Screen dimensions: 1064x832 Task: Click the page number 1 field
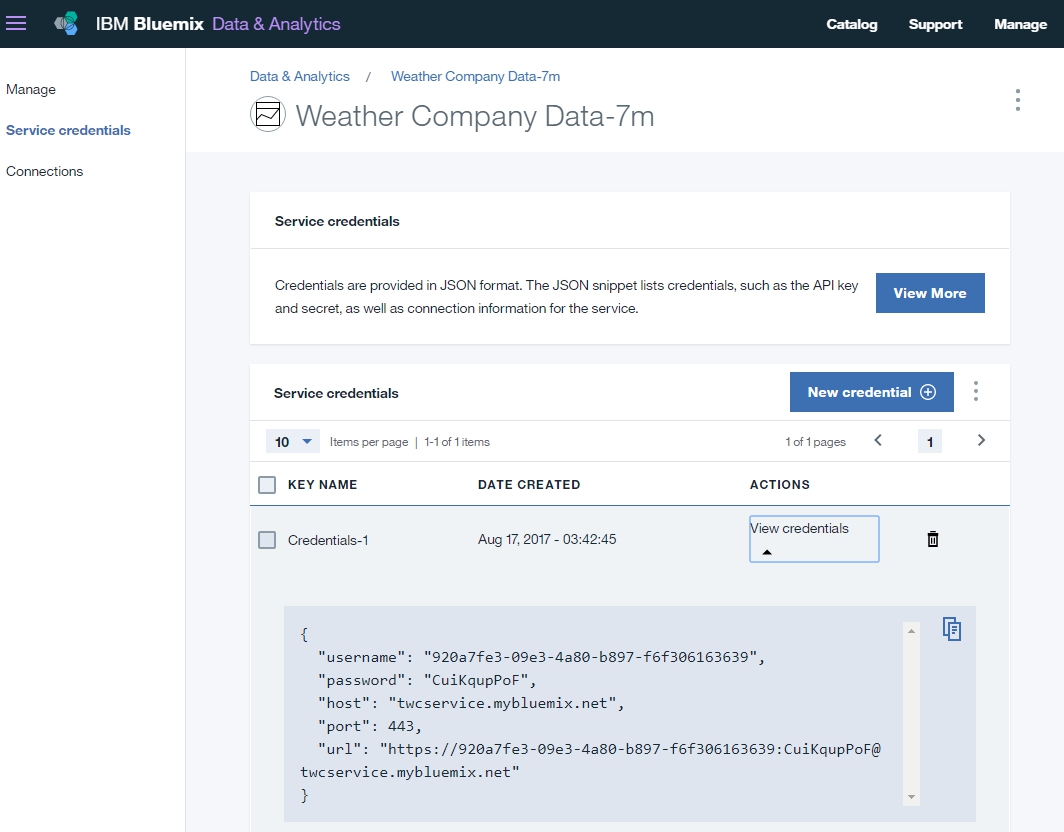[x=930, y=442]
